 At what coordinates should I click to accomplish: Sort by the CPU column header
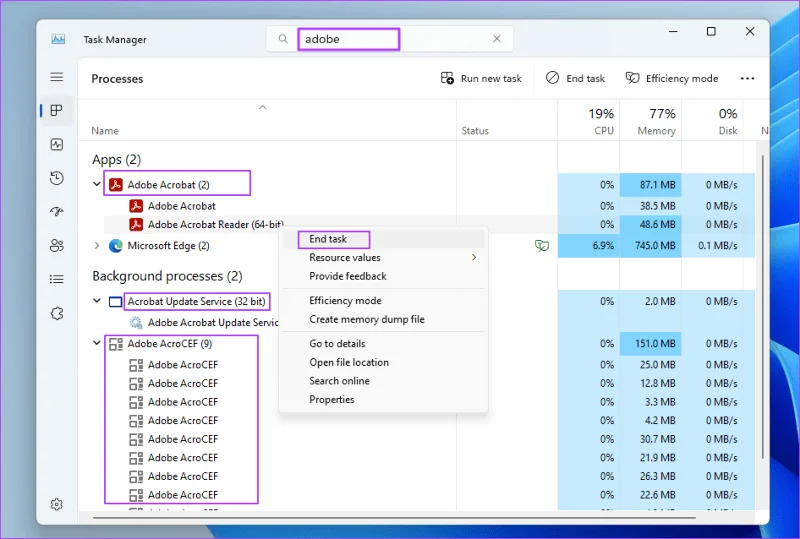[x=588, y=121]
